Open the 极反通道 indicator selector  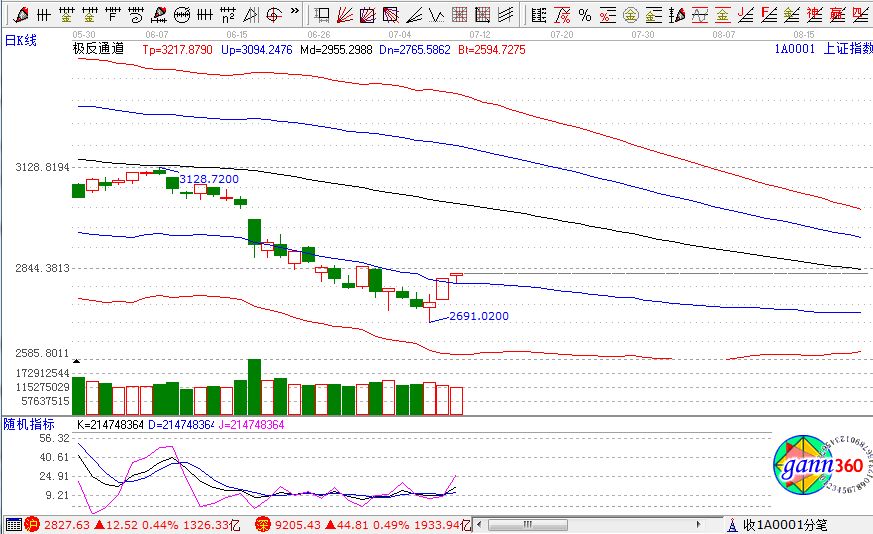tap(98, 48)
